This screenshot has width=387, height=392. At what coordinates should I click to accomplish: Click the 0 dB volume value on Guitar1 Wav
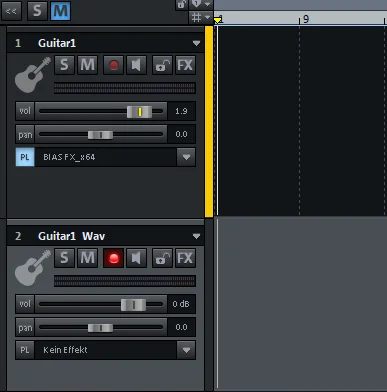click(x=181, y=304)
